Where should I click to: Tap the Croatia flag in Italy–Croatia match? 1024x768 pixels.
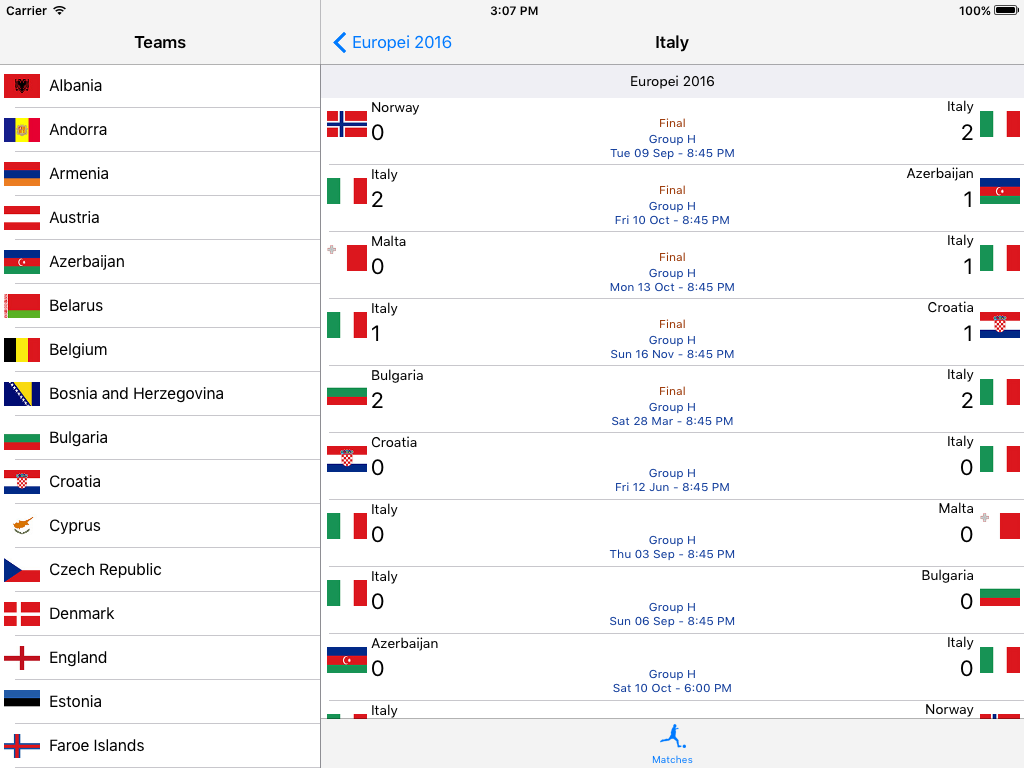point(1000,325)
